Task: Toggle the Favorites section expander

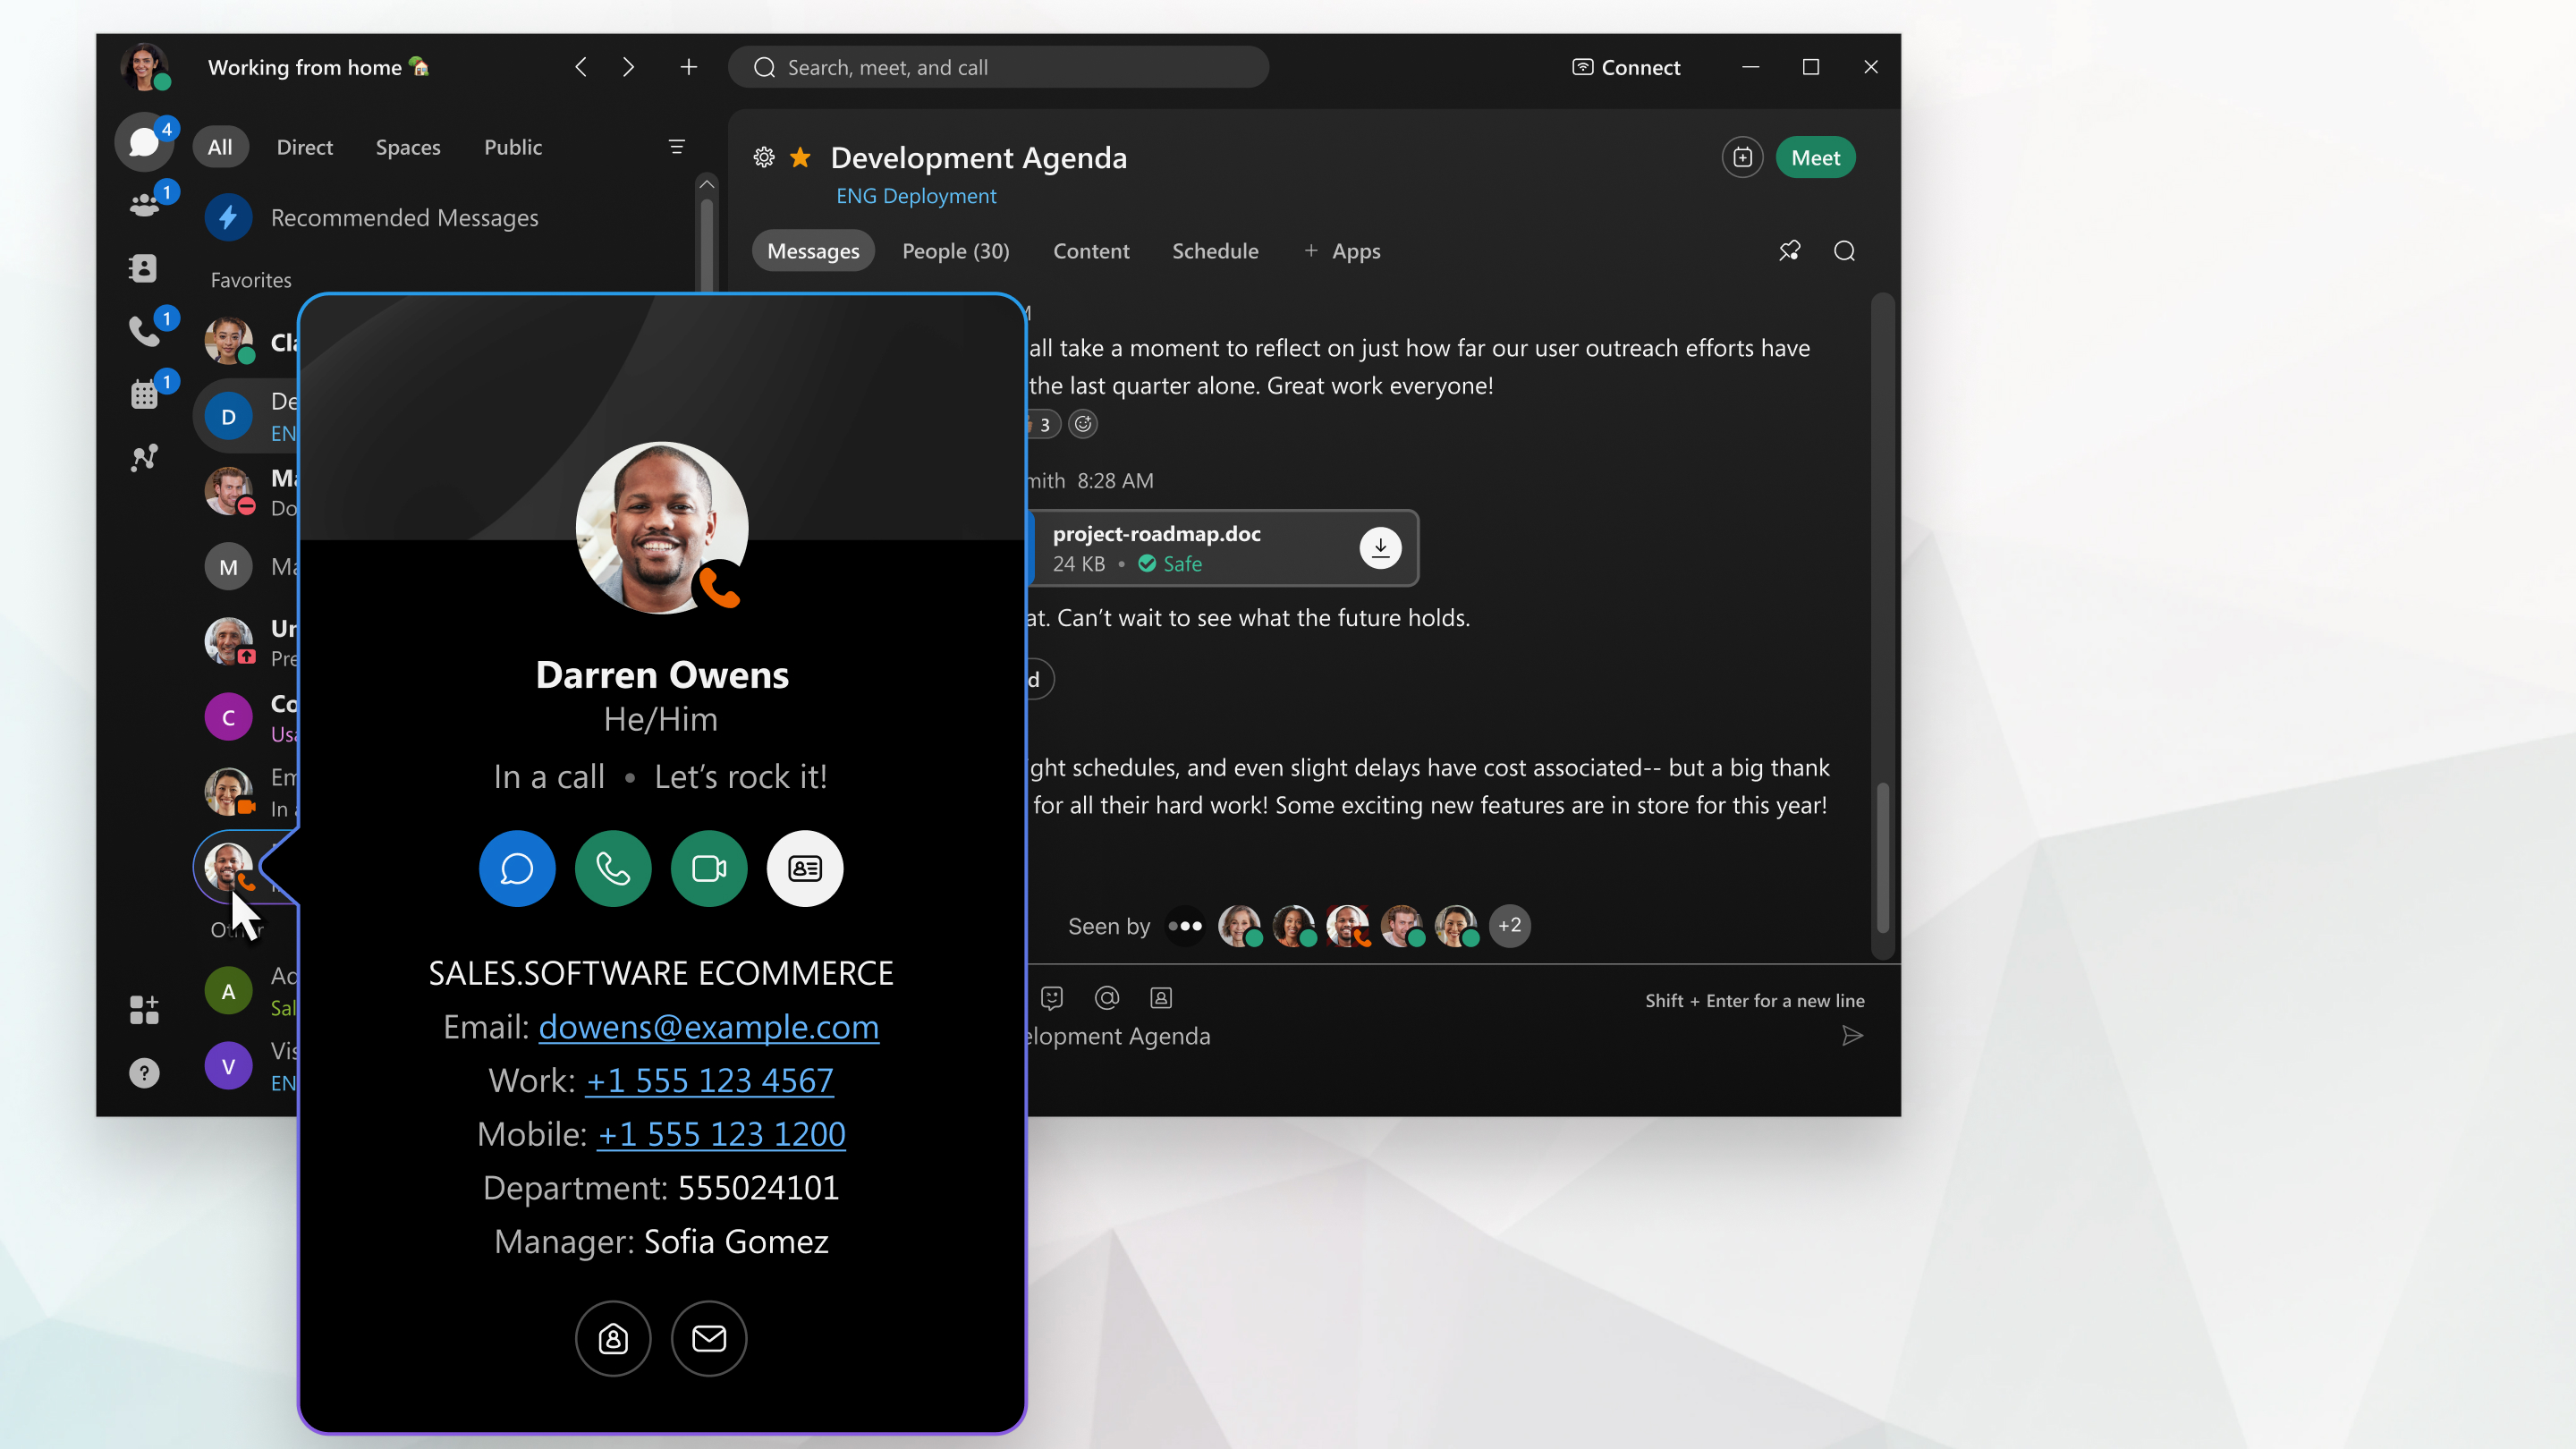Action: (250, 280)
